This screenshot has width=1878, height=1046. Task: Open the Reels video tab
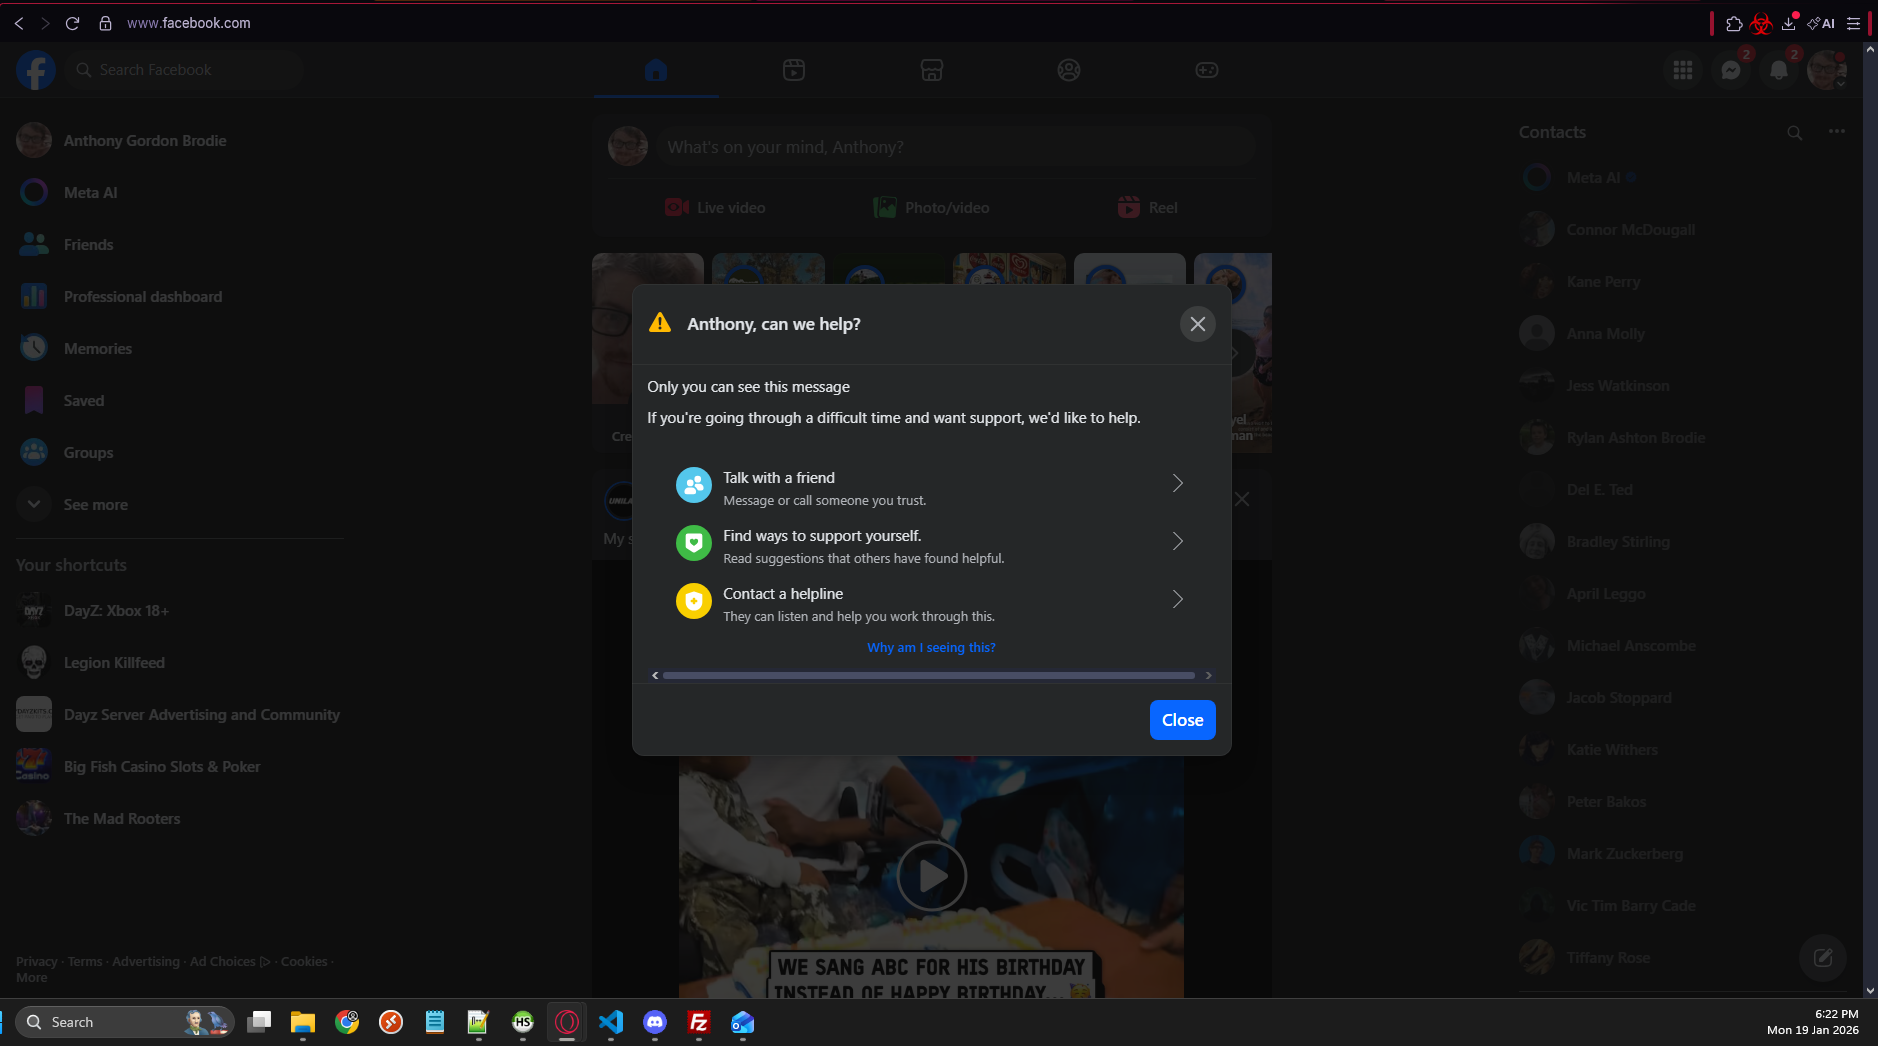tap(794, 70)
